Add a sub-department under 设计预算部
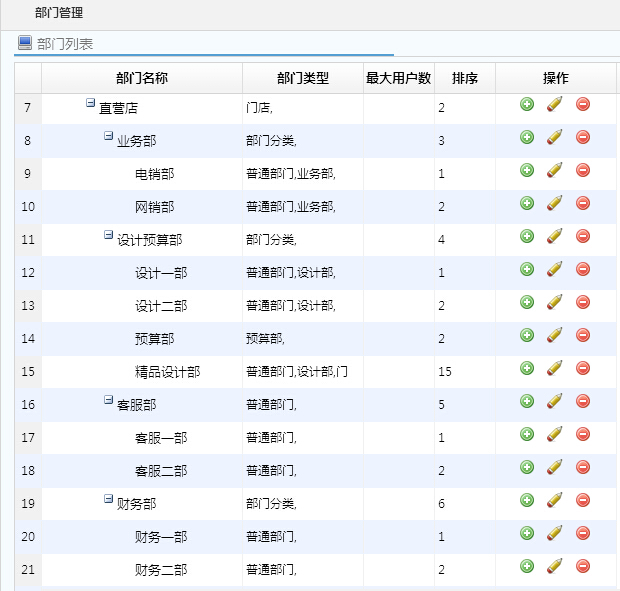The image size is (620, 591). click(x=527, y=236)
